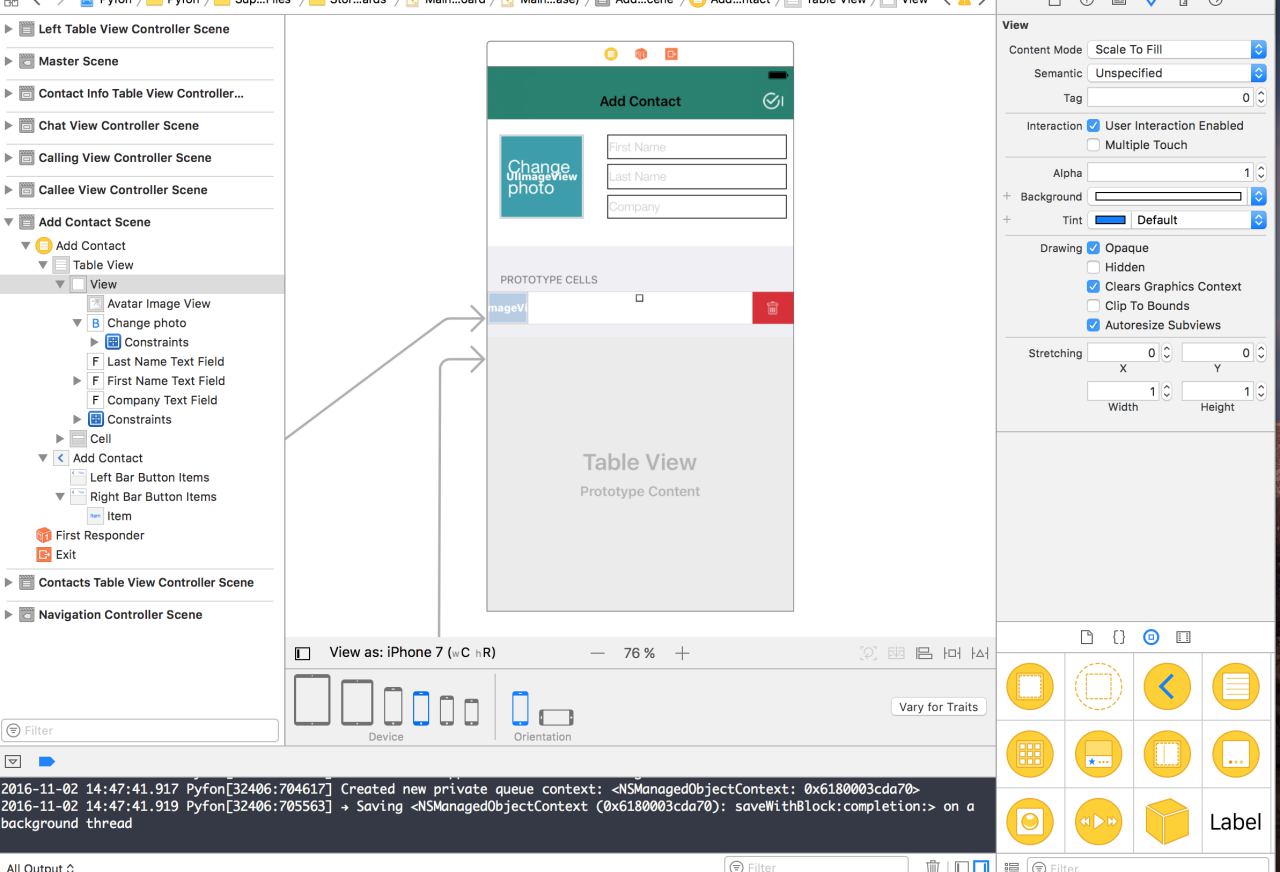
Task: Toggle the Opaque drawing checkbox
Action: pos(1093,248)
